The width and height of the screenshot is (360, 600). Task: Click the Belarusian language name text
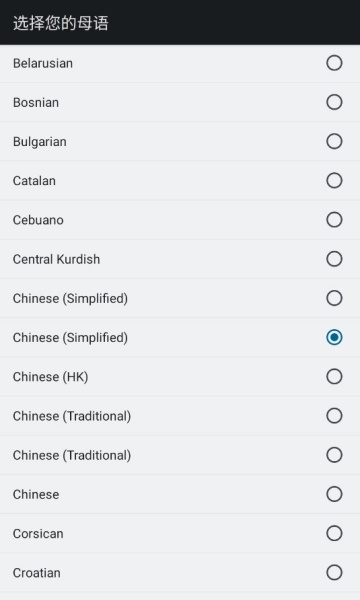coord(42,63)
